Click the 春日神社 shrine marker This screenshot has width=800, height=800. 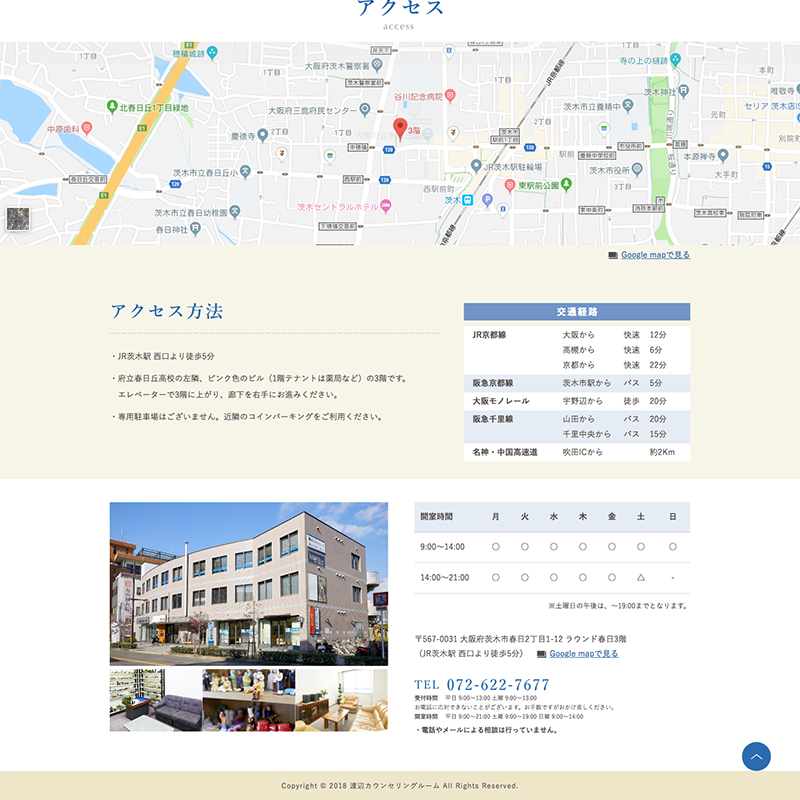click(195, 229)
